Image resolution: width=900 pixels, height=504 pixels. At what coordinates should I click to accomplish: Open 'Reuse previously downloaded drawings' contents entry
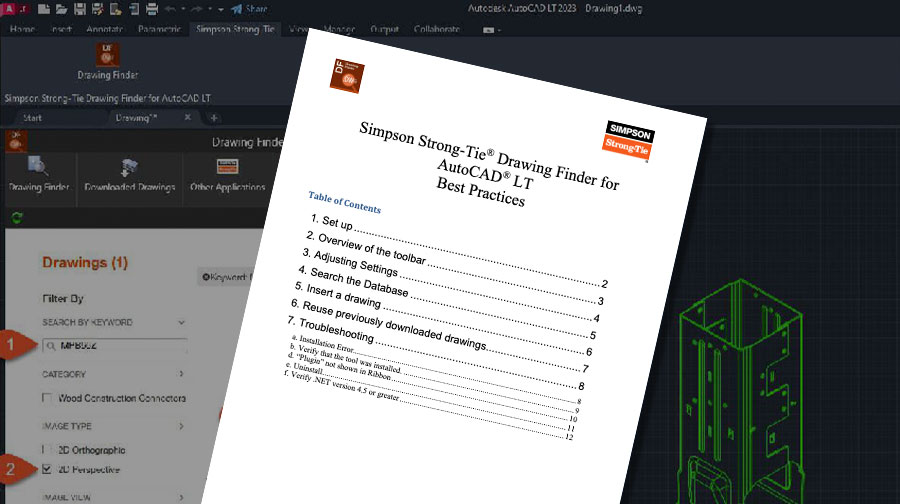(439, 336)
